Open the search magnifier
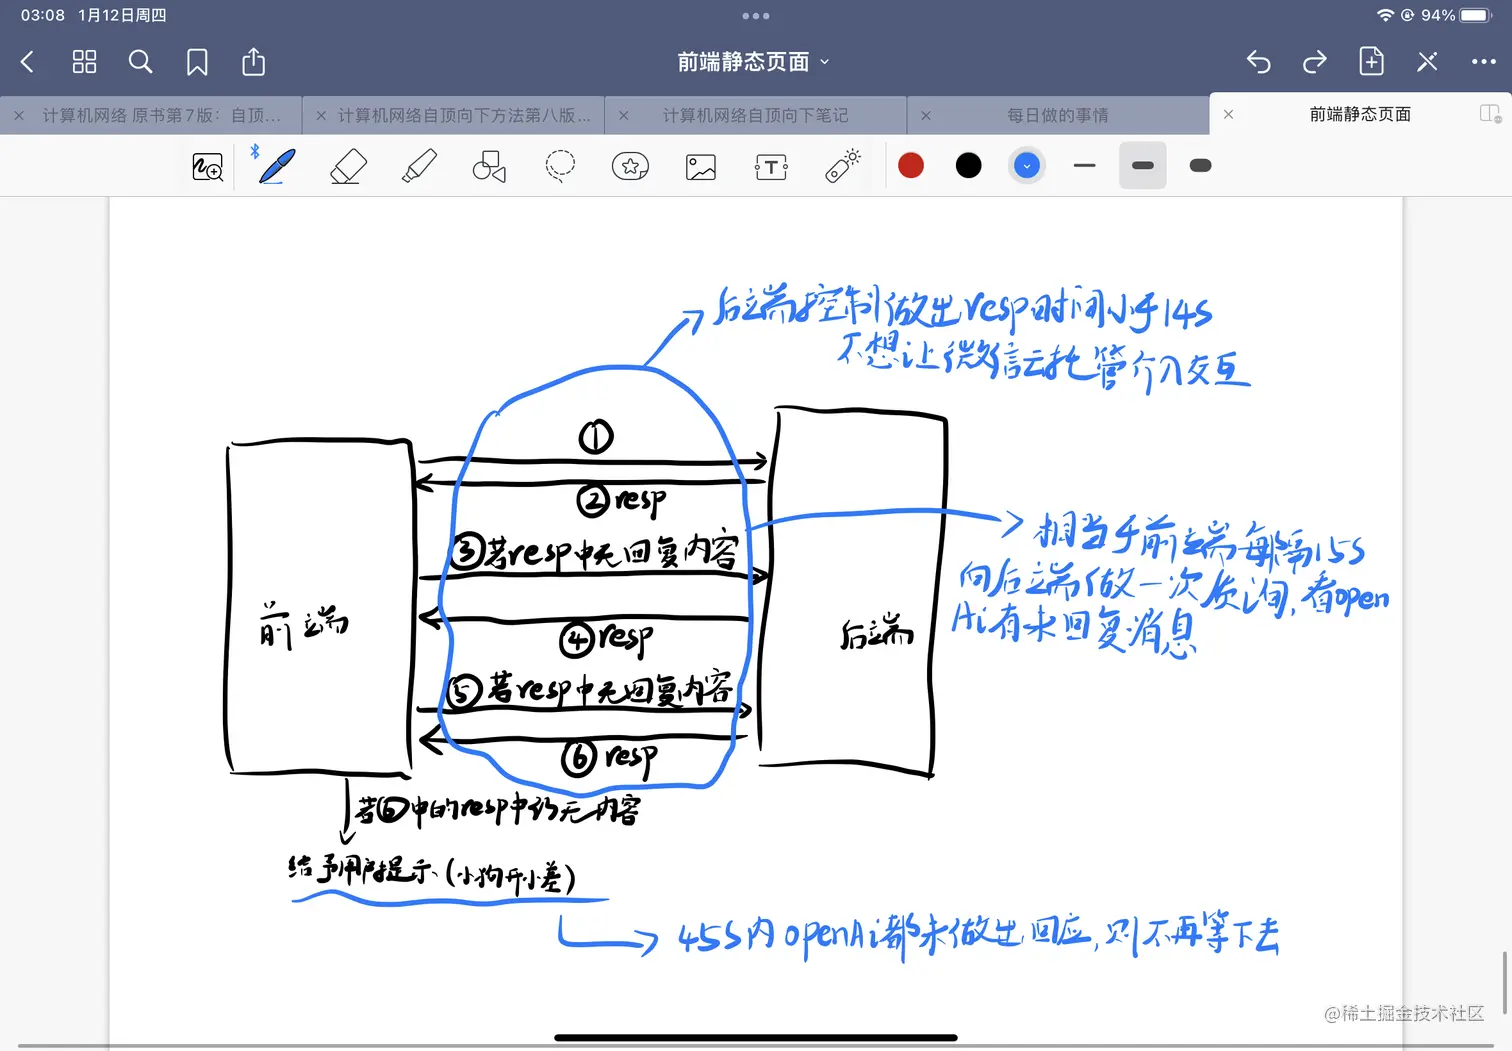The height and width of the screenshot is (1051, 1512). (141, 62)
